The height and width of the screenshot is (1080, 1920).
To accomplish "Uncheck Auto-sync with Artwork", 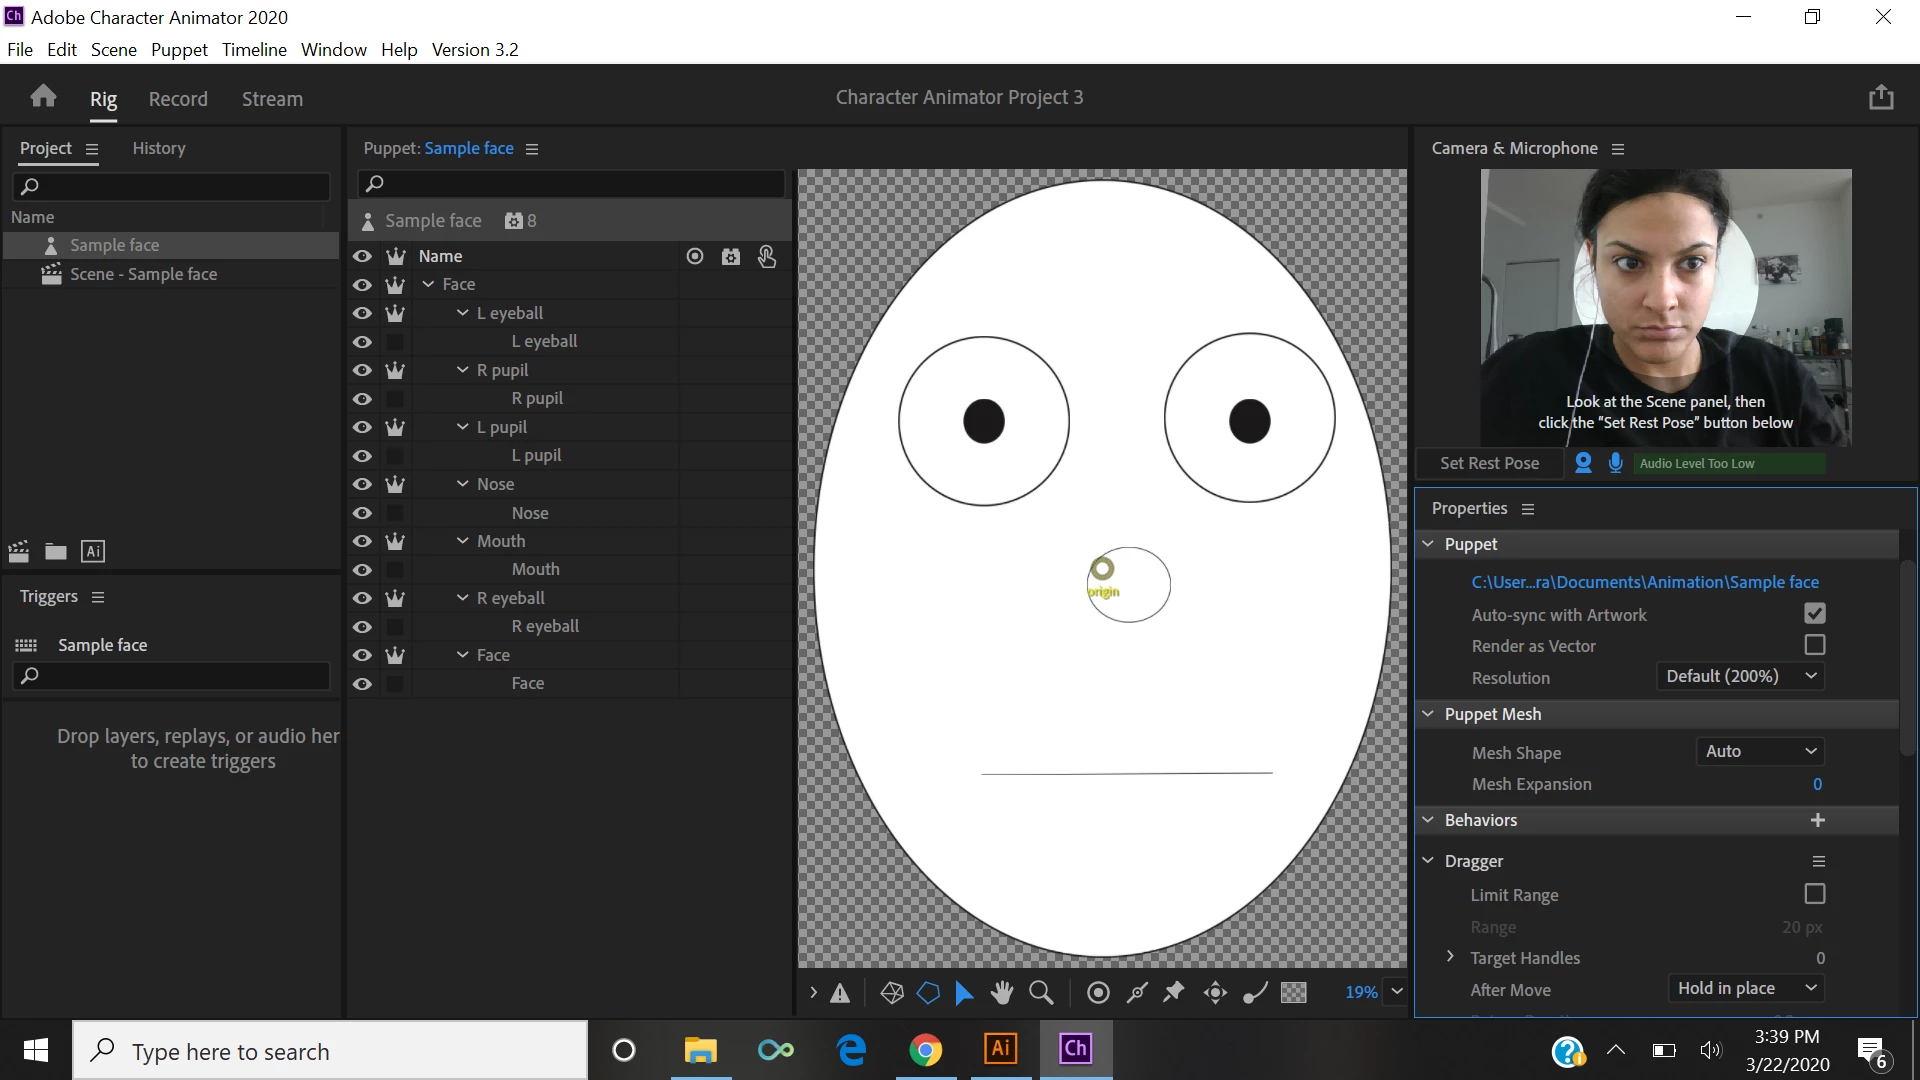I will pos(1814,613).
